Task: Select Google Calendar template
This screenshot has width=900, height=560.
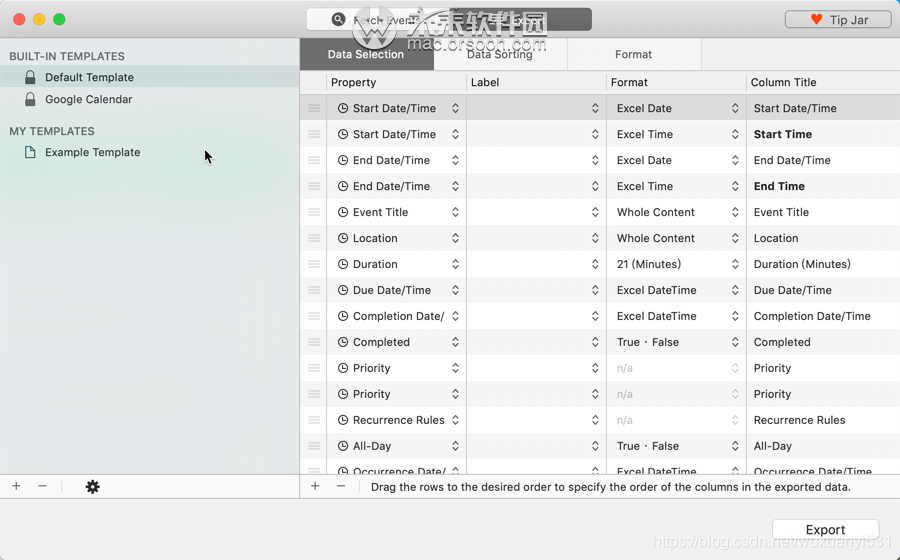Action: click(x=149, y=99)
